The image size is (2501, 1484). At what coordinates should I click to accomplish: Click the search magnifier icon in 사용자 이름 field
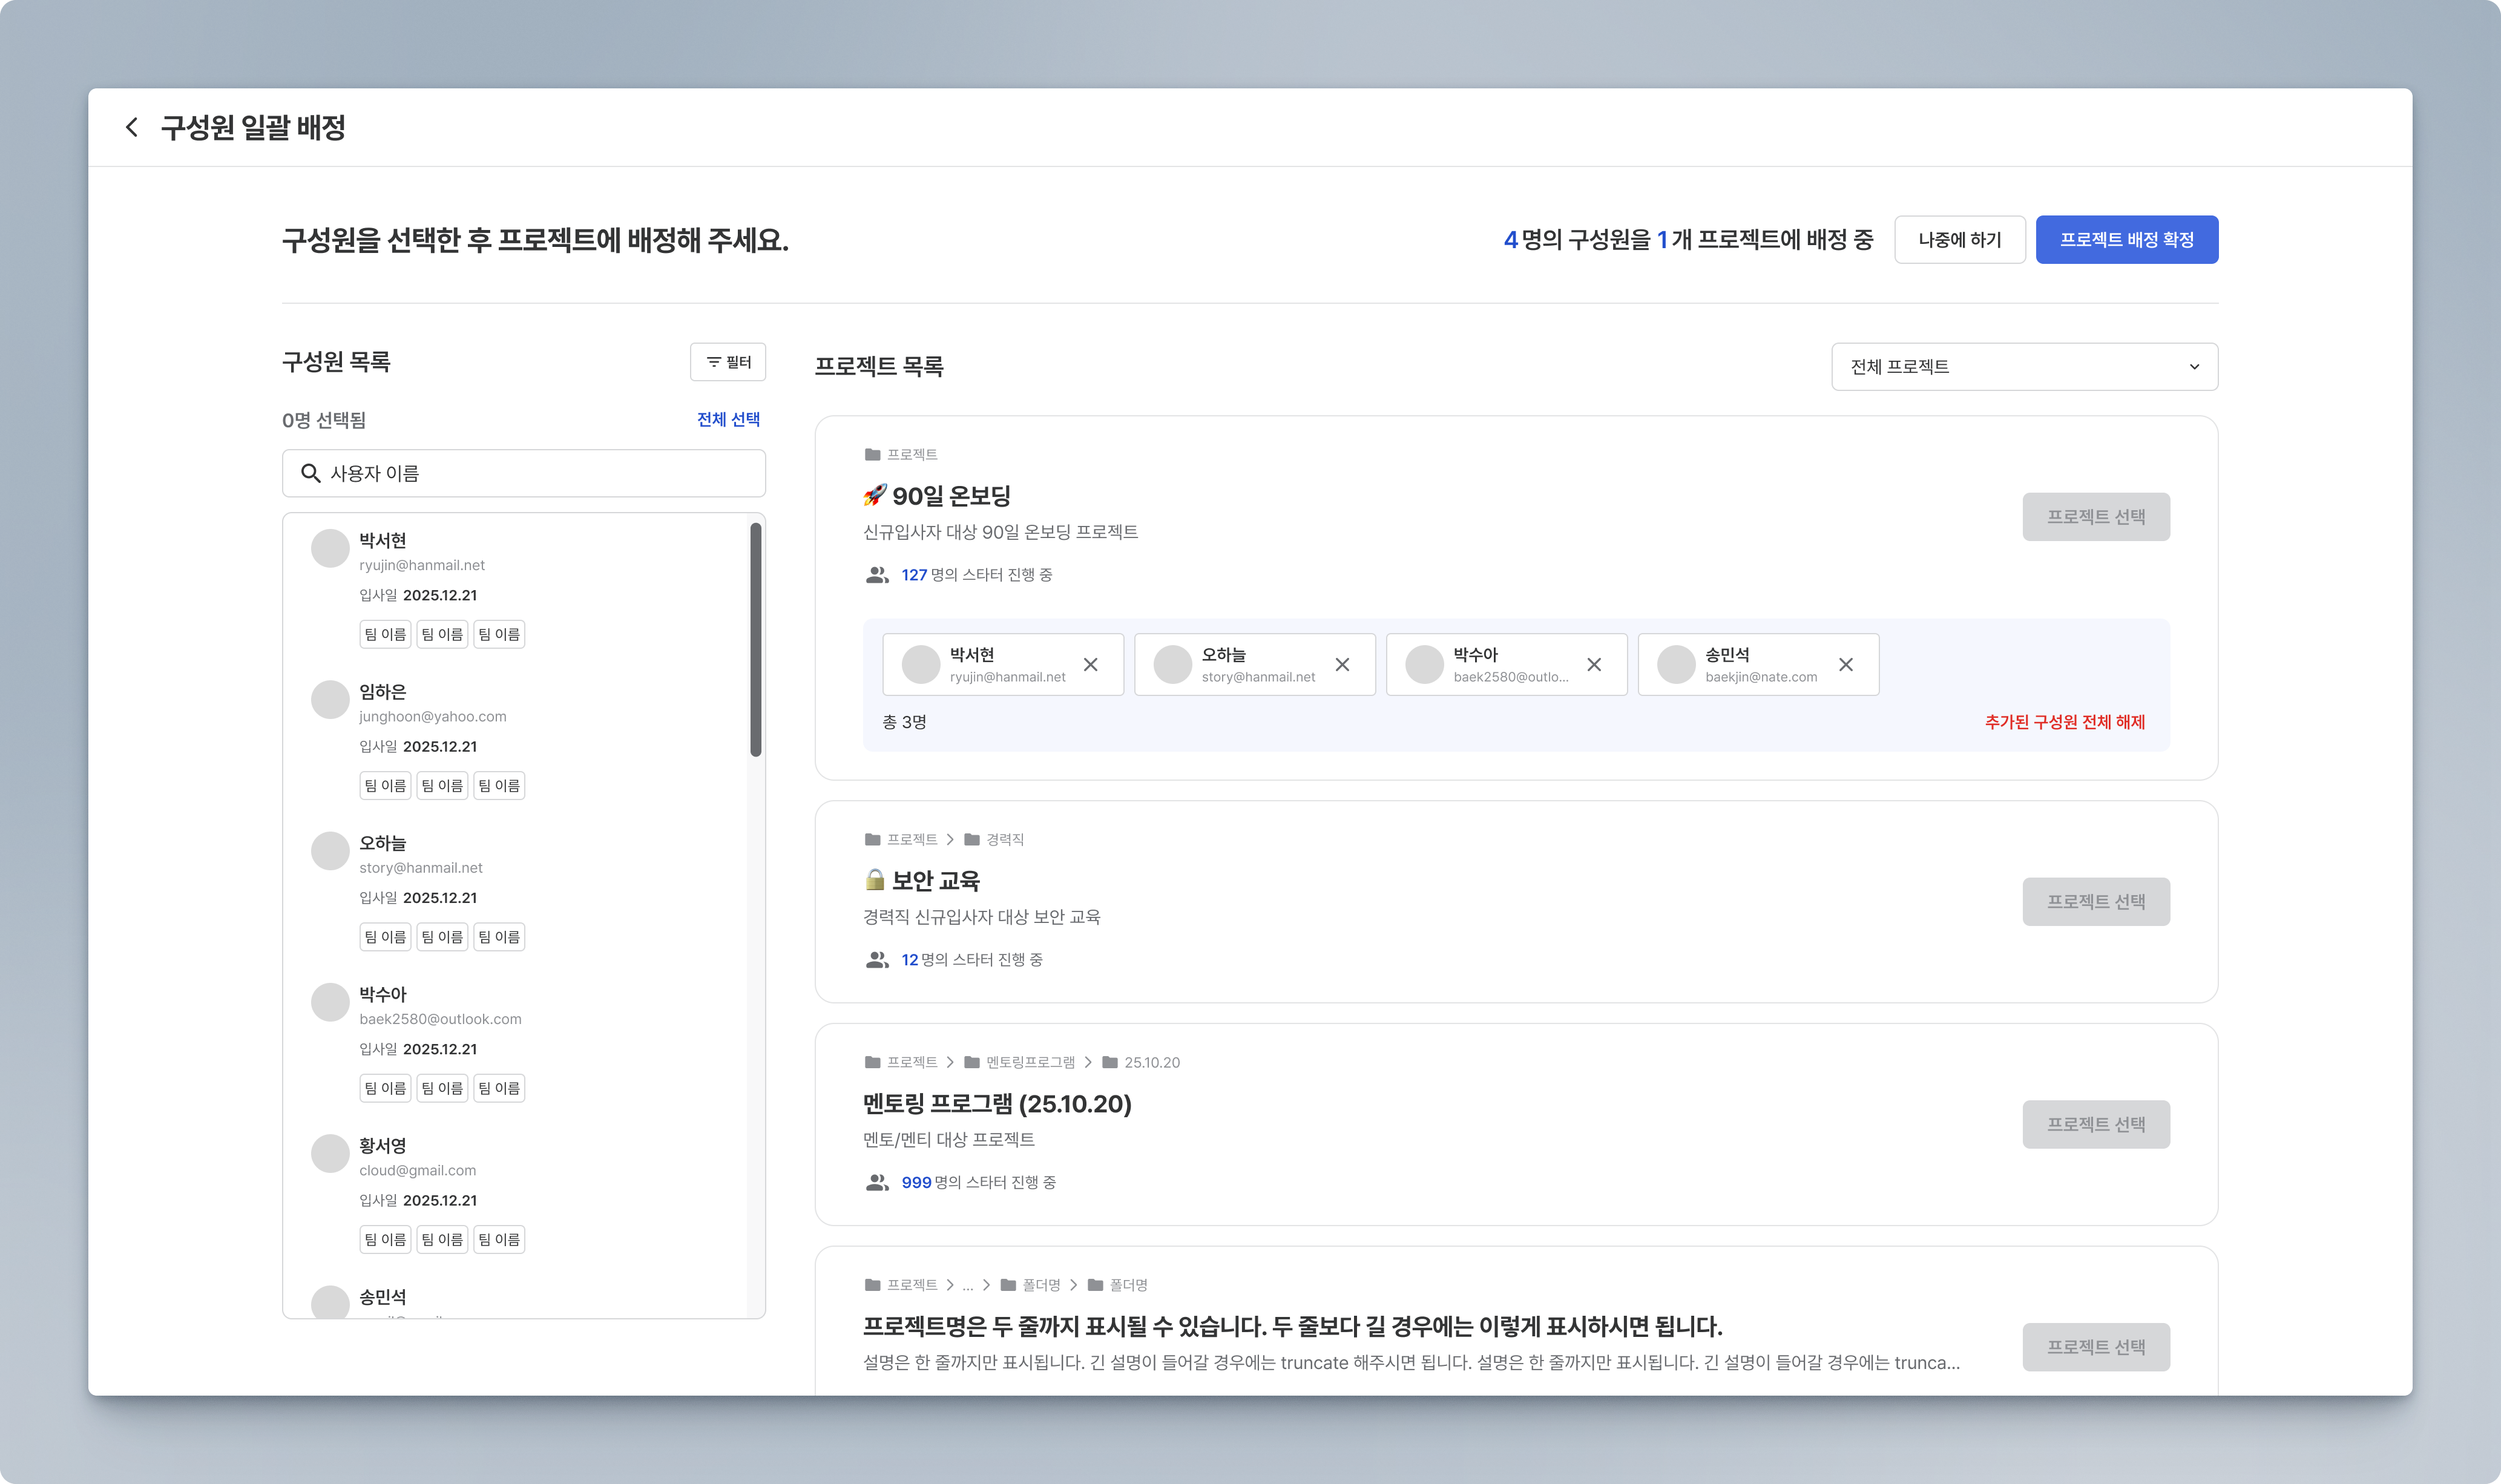pos(311,473)
